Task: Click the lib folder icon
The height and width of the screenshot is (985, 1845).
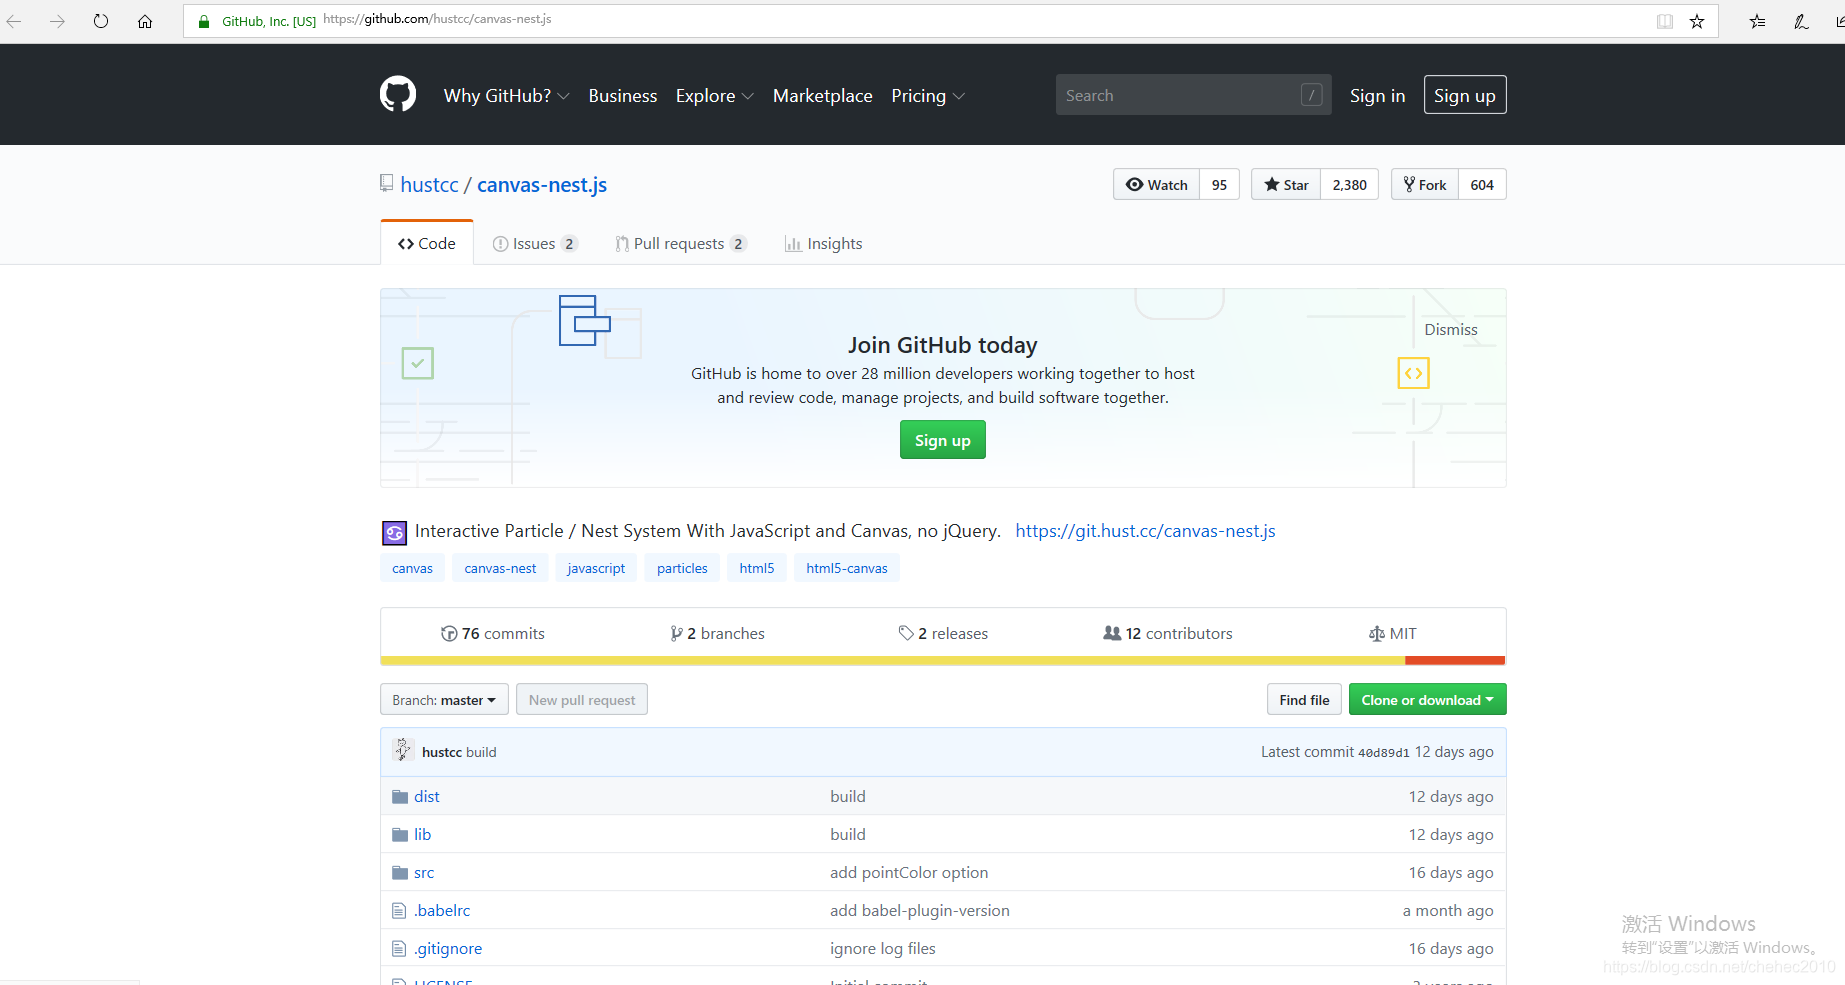Action: (400, 835)
